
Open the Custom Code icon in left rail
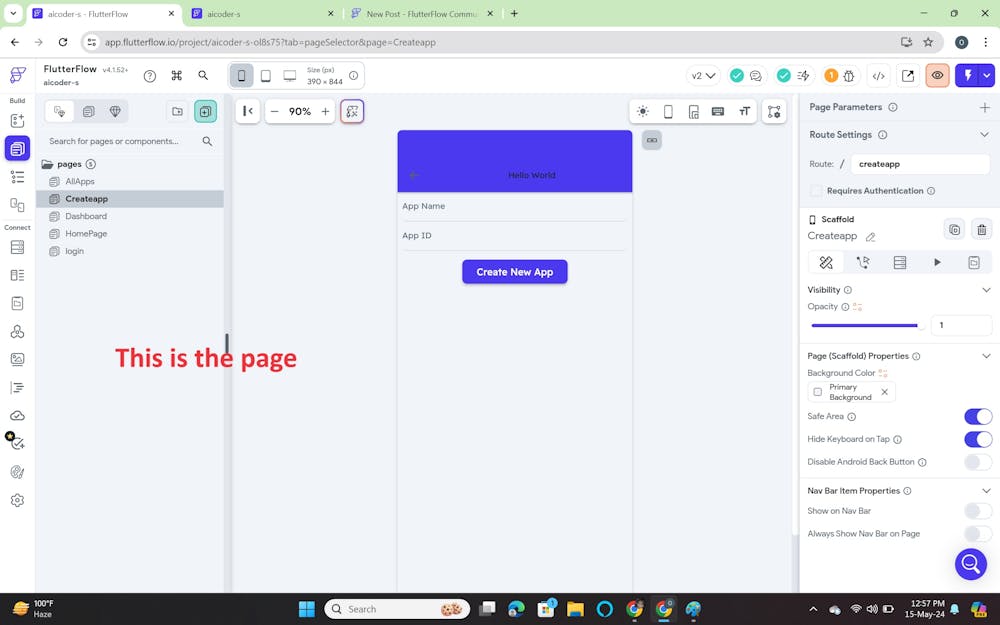tap(17, 387)
